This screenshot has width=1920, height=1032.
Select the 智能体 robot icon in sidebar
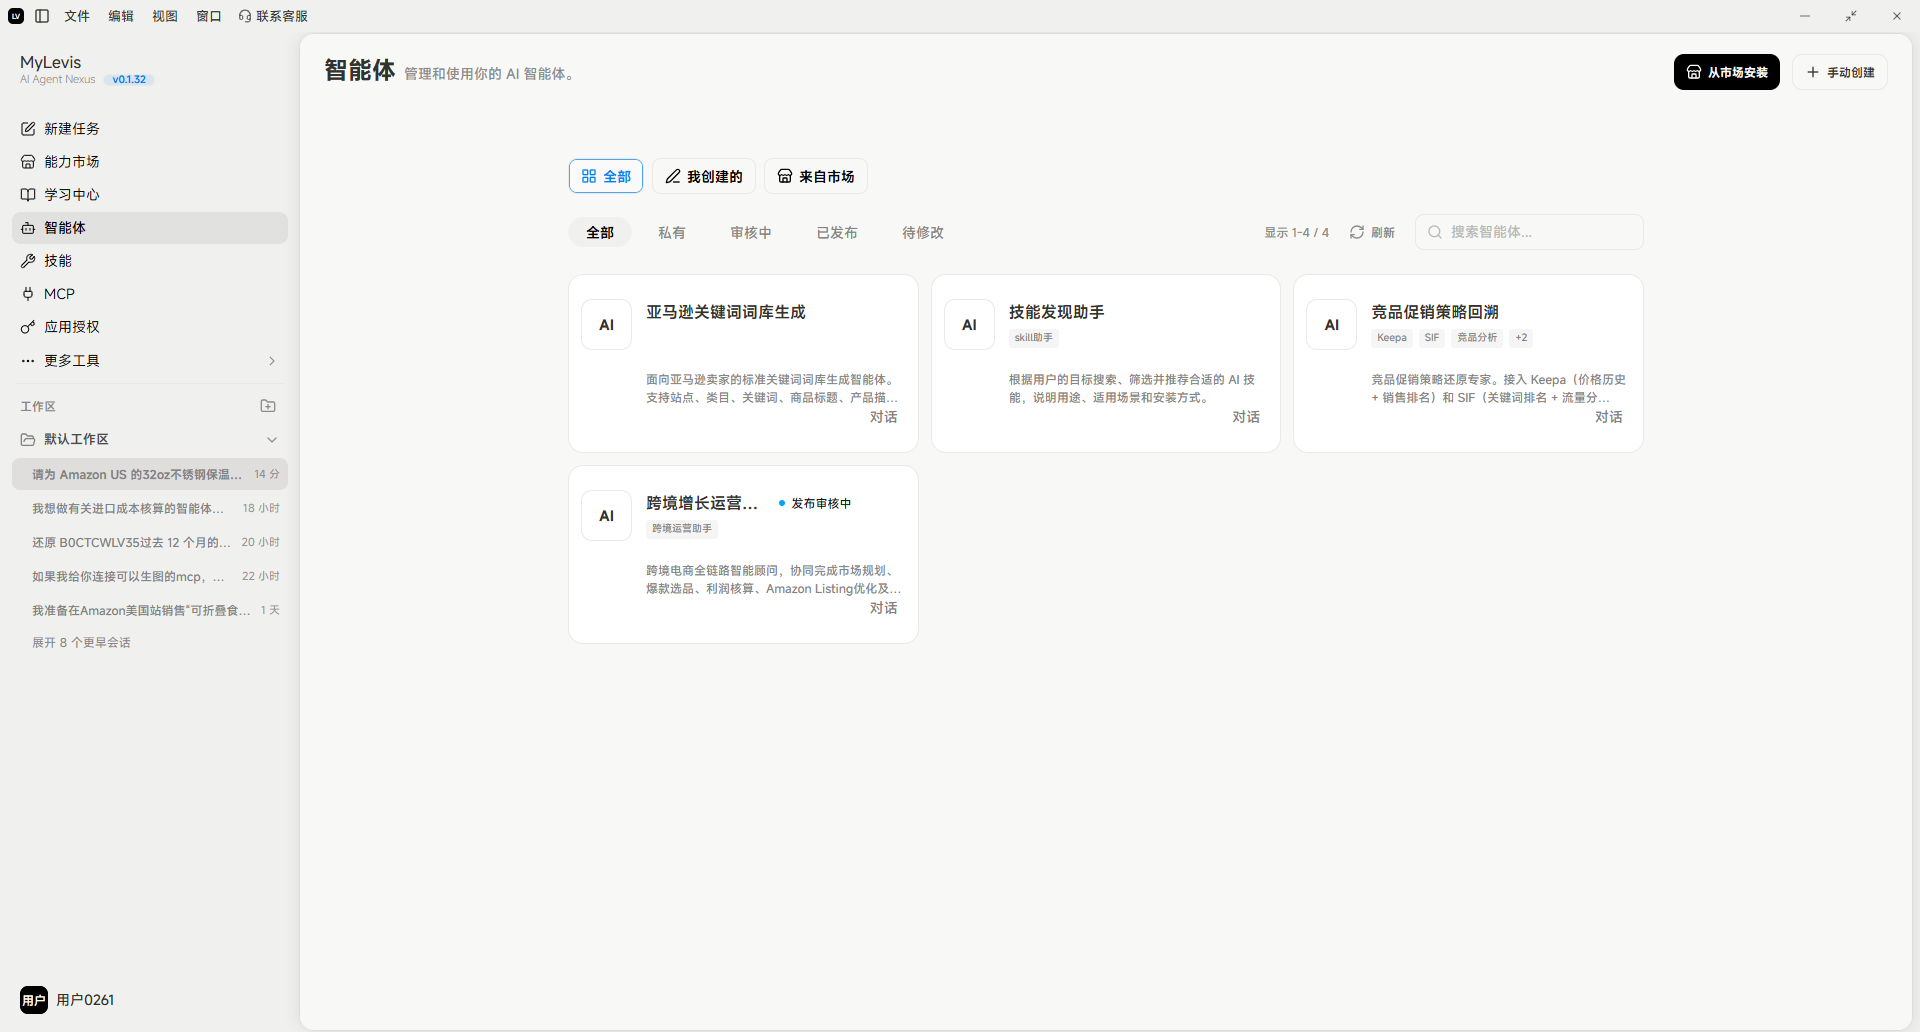pos(28,228)
